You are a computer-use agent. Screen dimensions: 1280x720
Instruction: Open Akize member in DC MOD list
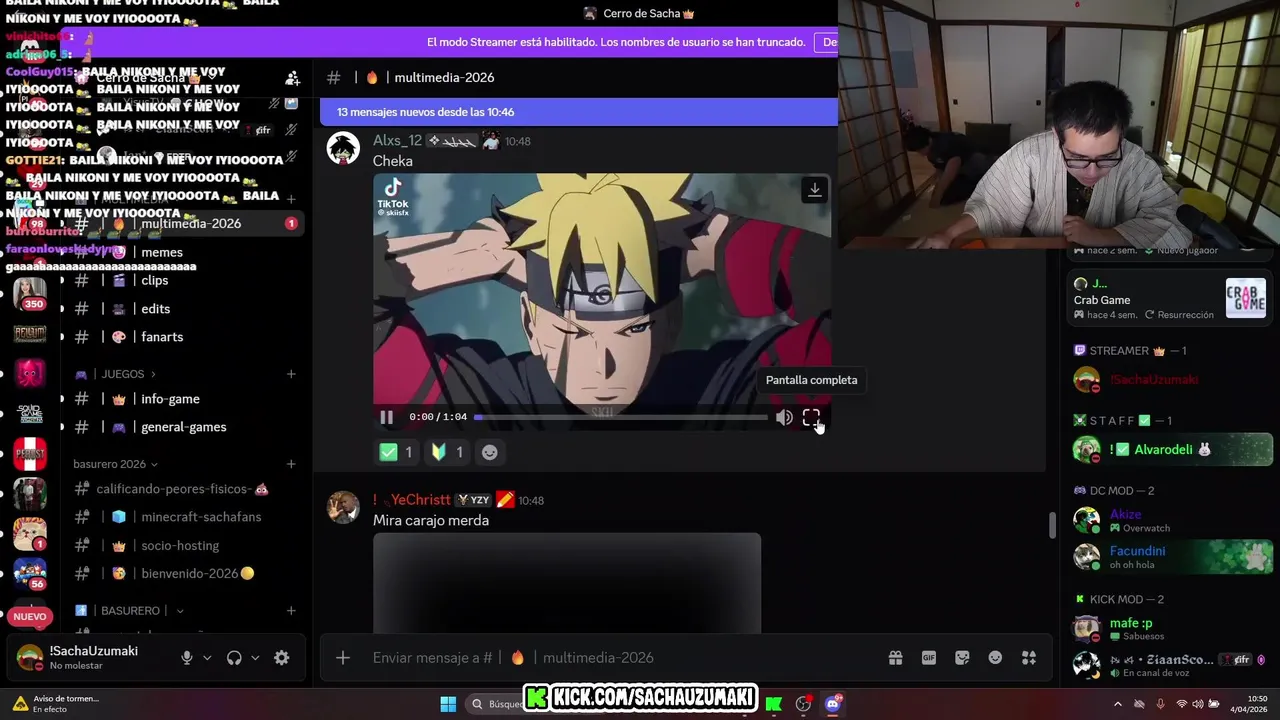coord(1171,520)
